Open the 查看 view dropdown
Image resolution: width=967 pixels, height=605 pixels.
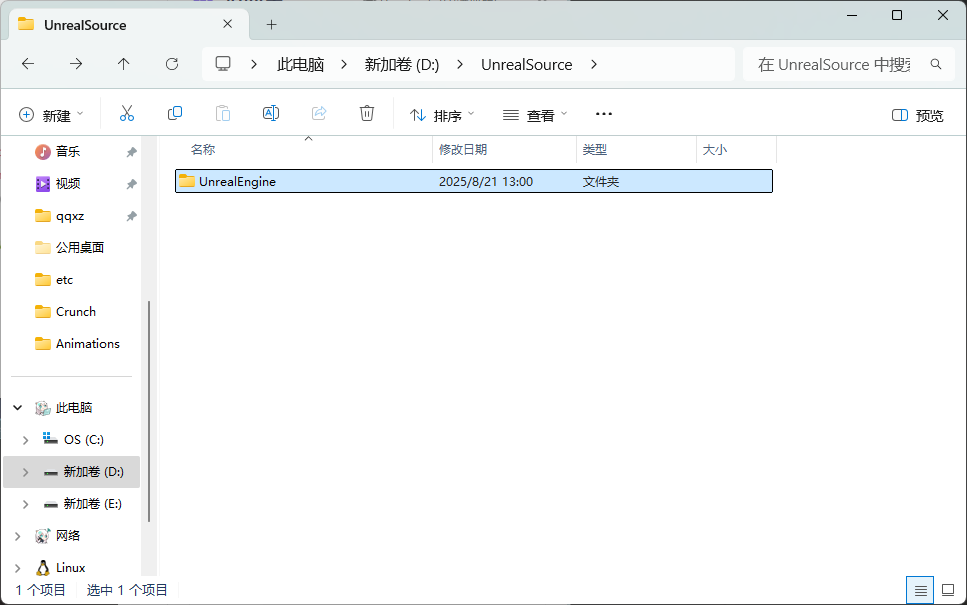535,116
